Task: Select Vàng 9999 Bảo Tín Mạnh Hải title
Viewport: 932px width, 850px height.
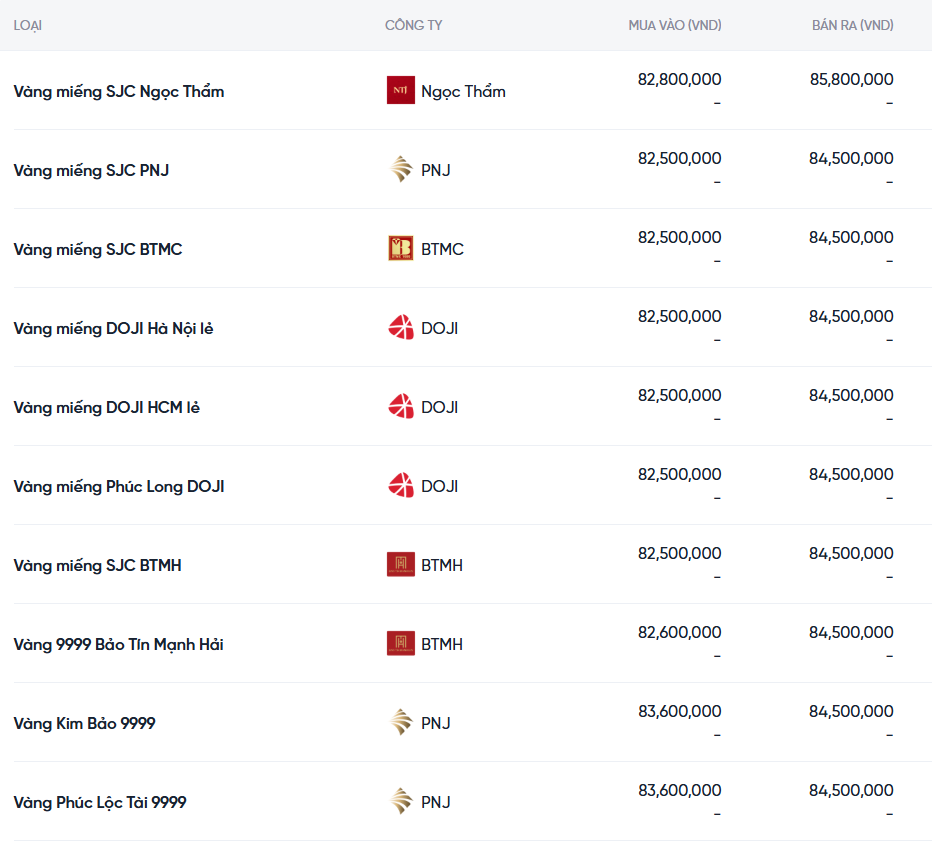Action: click(118, 645)
